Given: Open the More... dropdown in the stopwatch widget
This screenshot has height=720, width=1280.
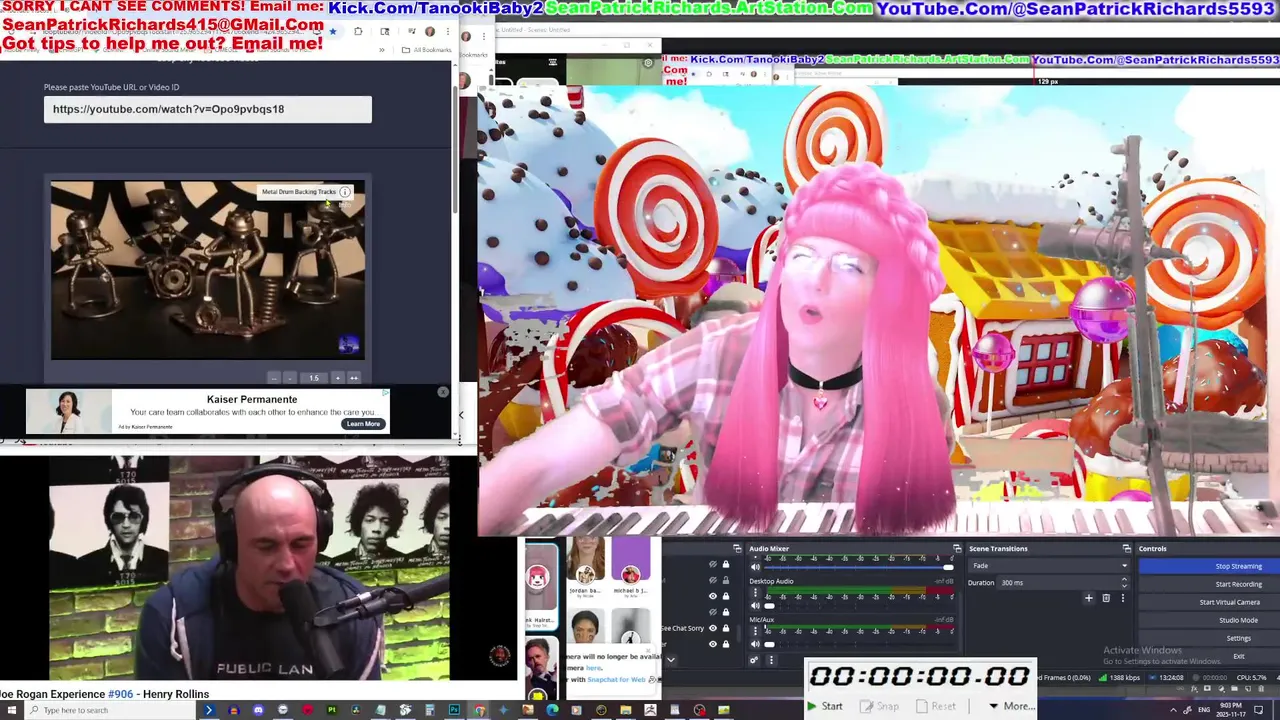Looking at the screenshot, I should (x=1012, y=706).
